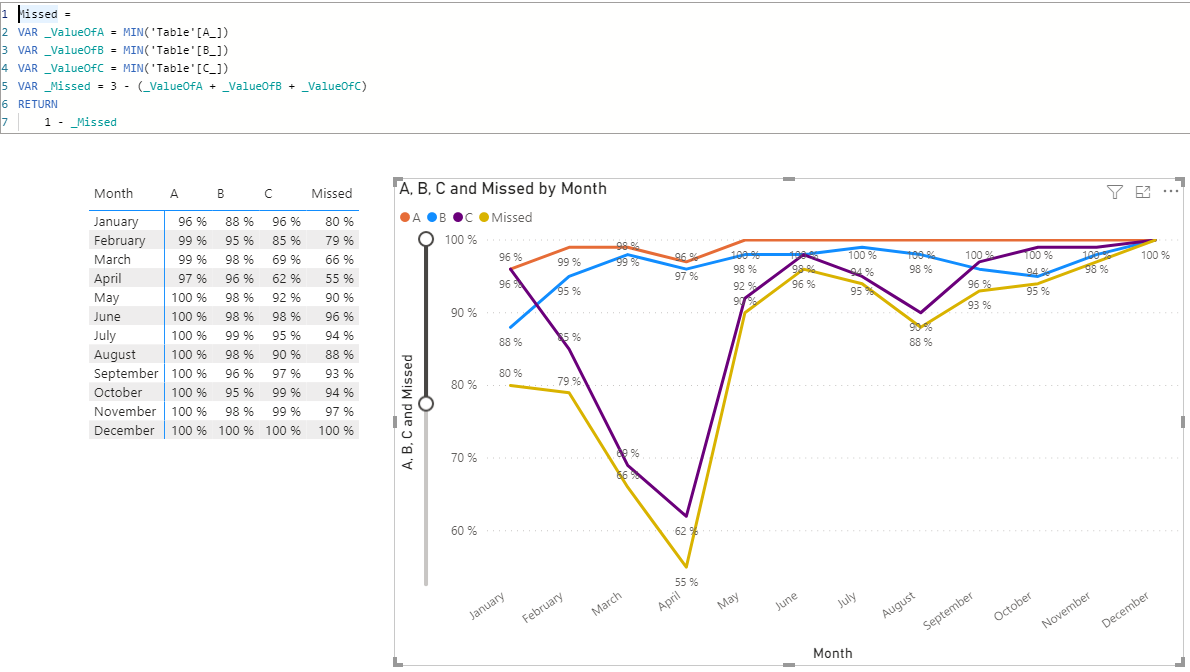Image resolution: width=1190 pixels, height=672 pixels.
Task: Select the May row label
Action: 106,298
